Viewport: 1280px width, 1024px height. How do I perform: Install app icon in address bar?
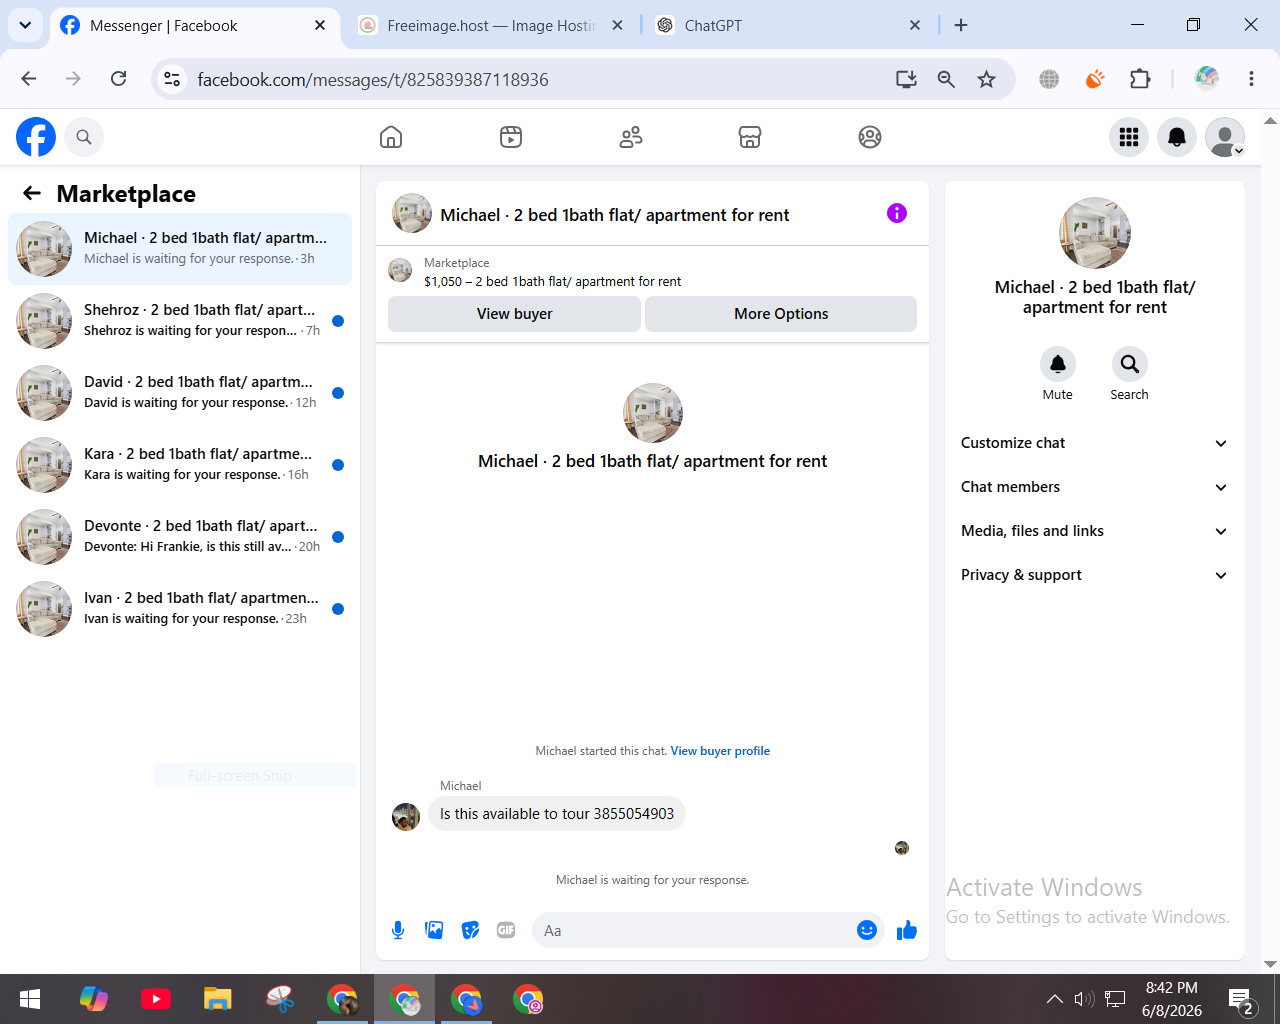pos(906,79)
